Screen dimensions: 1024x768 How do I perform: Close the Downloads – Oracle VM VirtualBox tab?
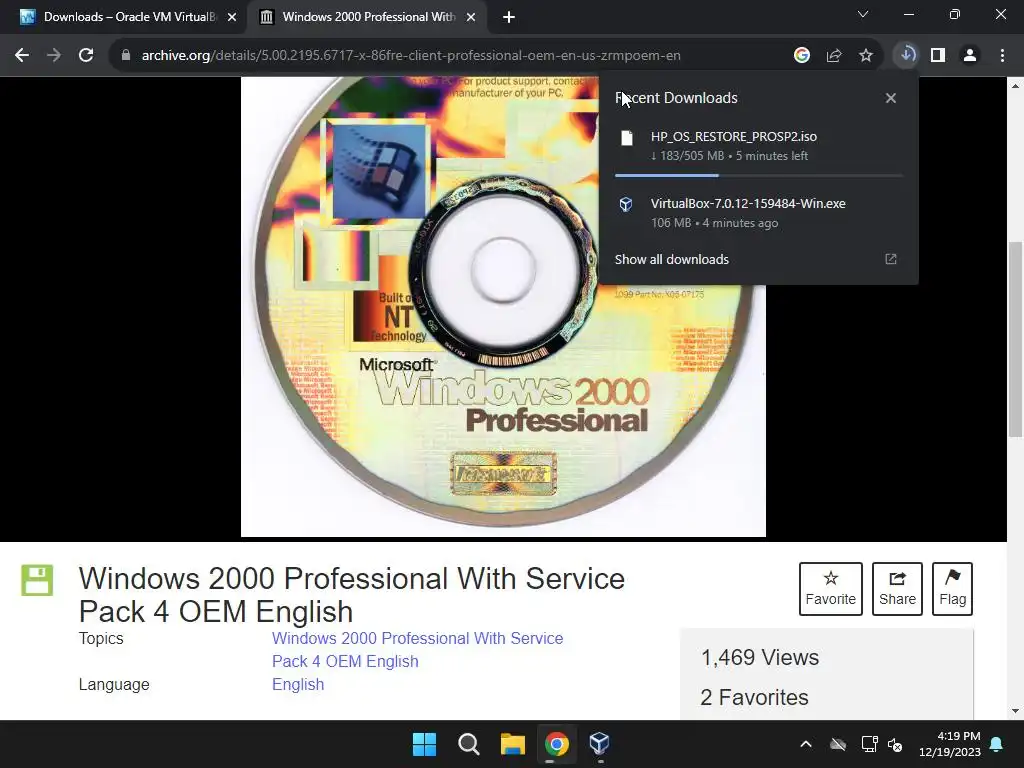[232, 17]
